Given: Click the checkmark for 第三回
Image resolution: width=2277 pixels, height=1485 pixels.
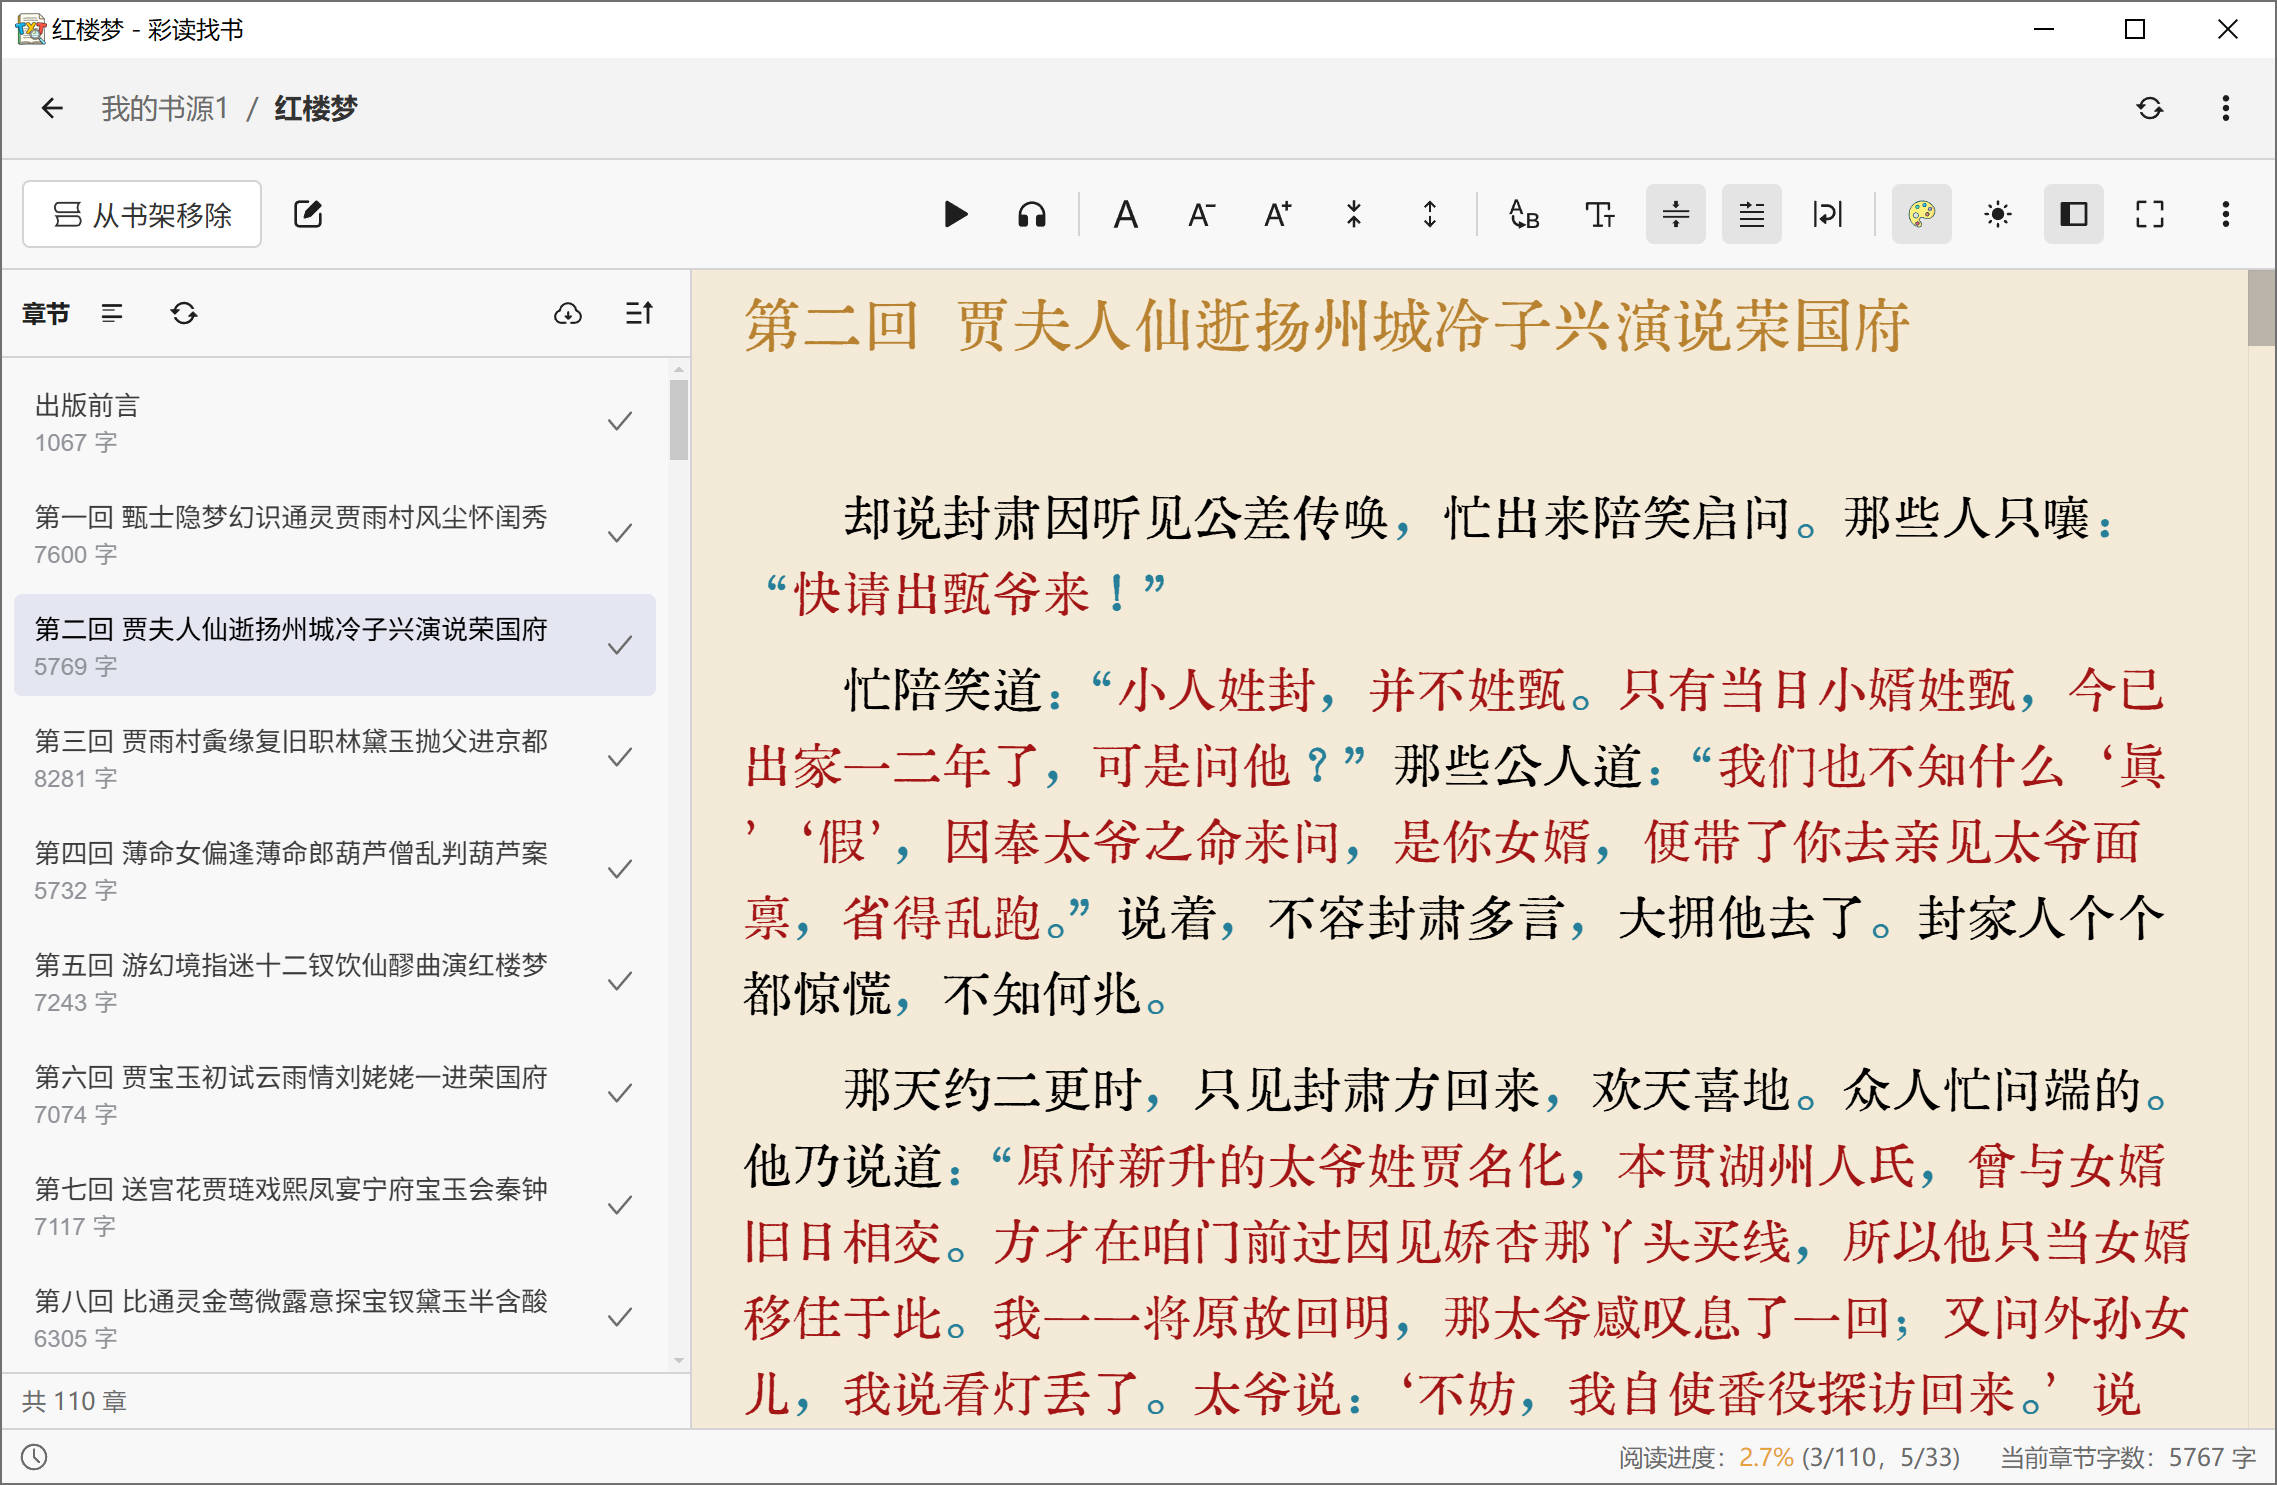Looking at the screenshot, I should tap(620, 758).
